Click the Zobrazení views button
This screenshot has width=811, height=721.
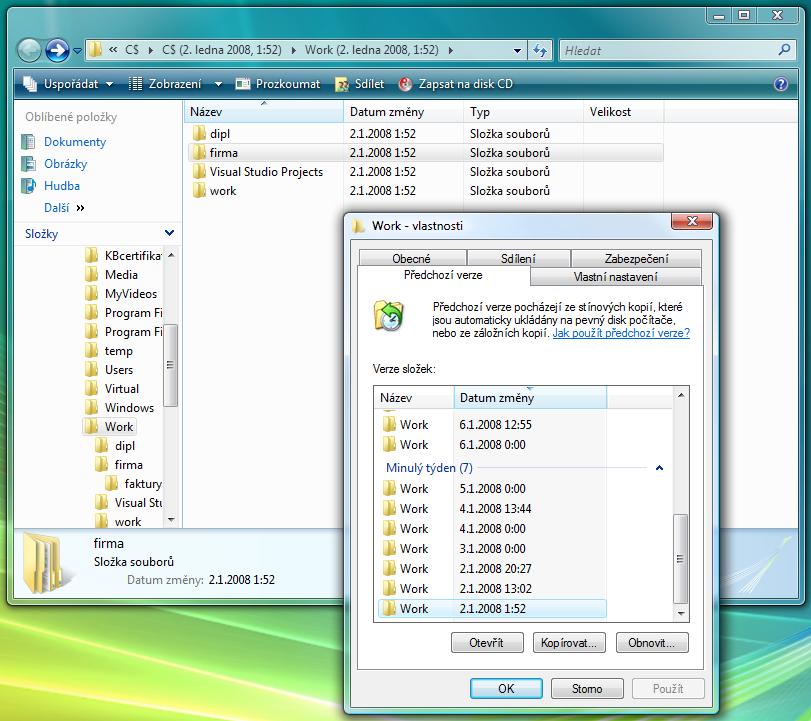tap(166, 84)
